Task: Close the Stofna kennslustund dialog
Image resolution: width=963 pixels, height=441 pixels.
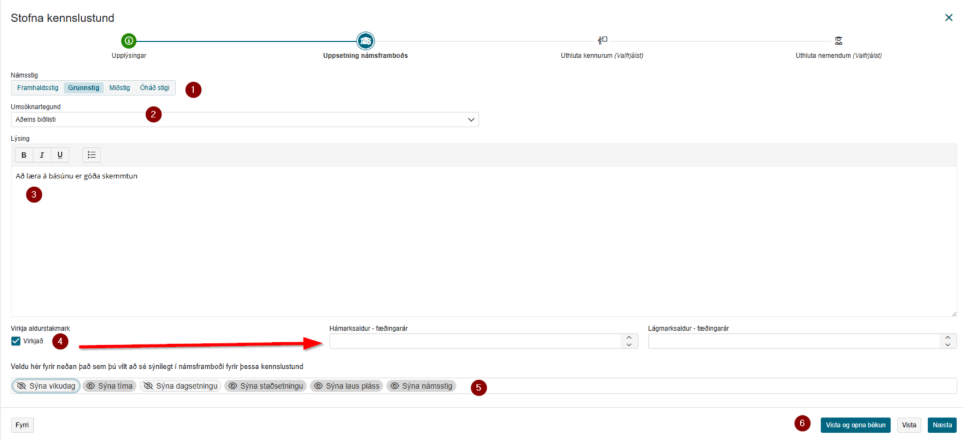Action: pos(949,18)
